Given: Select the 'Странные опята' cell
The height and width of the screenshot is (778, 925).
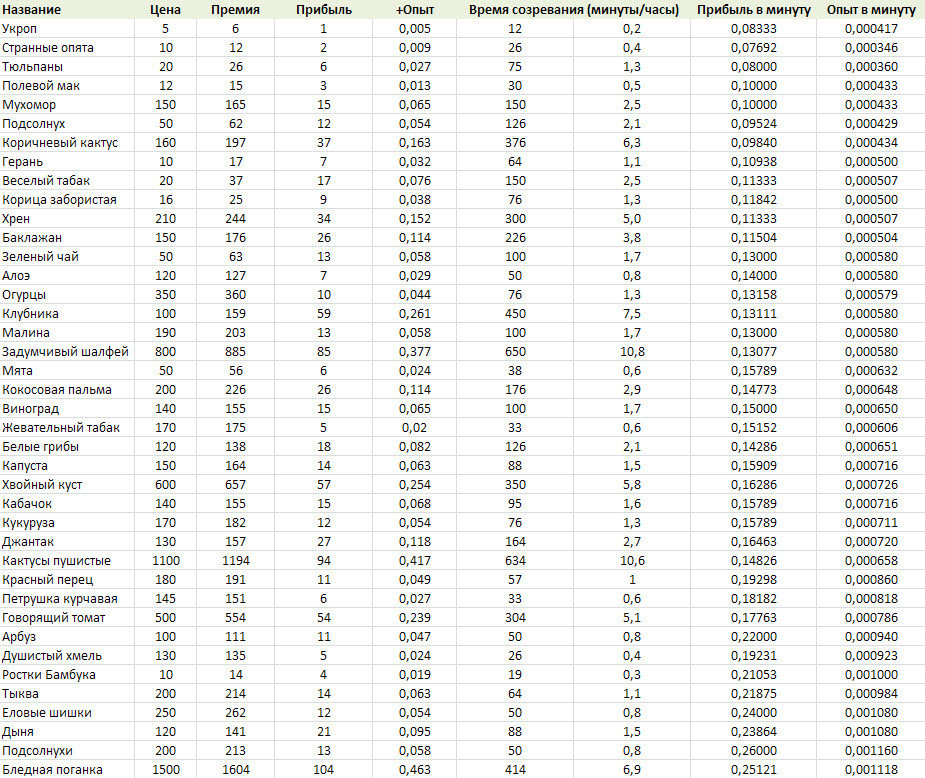Looking at the screenshot, I should (x=48, y=48).
